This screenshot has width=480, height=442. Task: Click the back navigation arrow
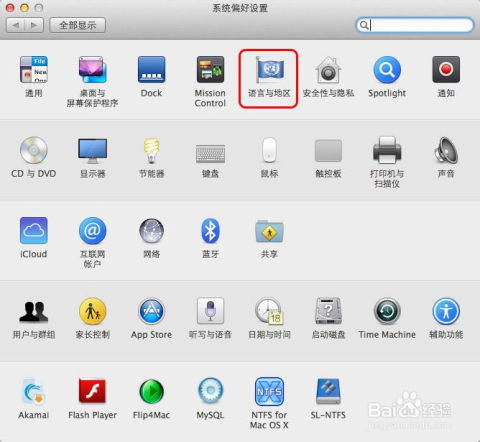[16, 25]
